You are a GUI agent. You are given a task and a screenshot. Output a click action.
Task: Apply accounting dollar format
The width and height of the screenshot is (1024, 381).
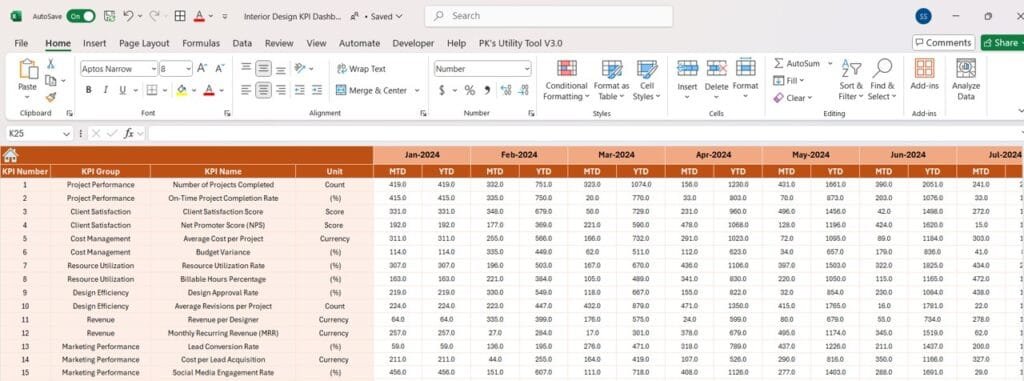(x=441, y=90)
